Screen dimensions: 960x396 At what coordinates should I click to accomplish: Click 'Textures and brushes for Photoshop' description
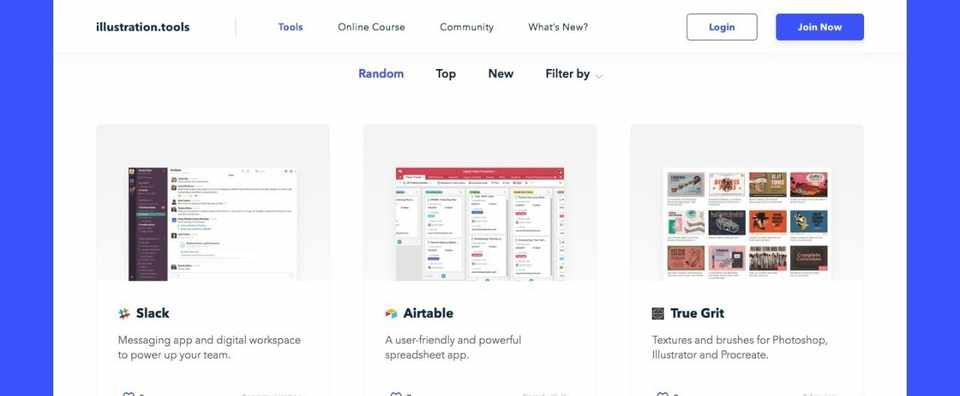[740, 340]
